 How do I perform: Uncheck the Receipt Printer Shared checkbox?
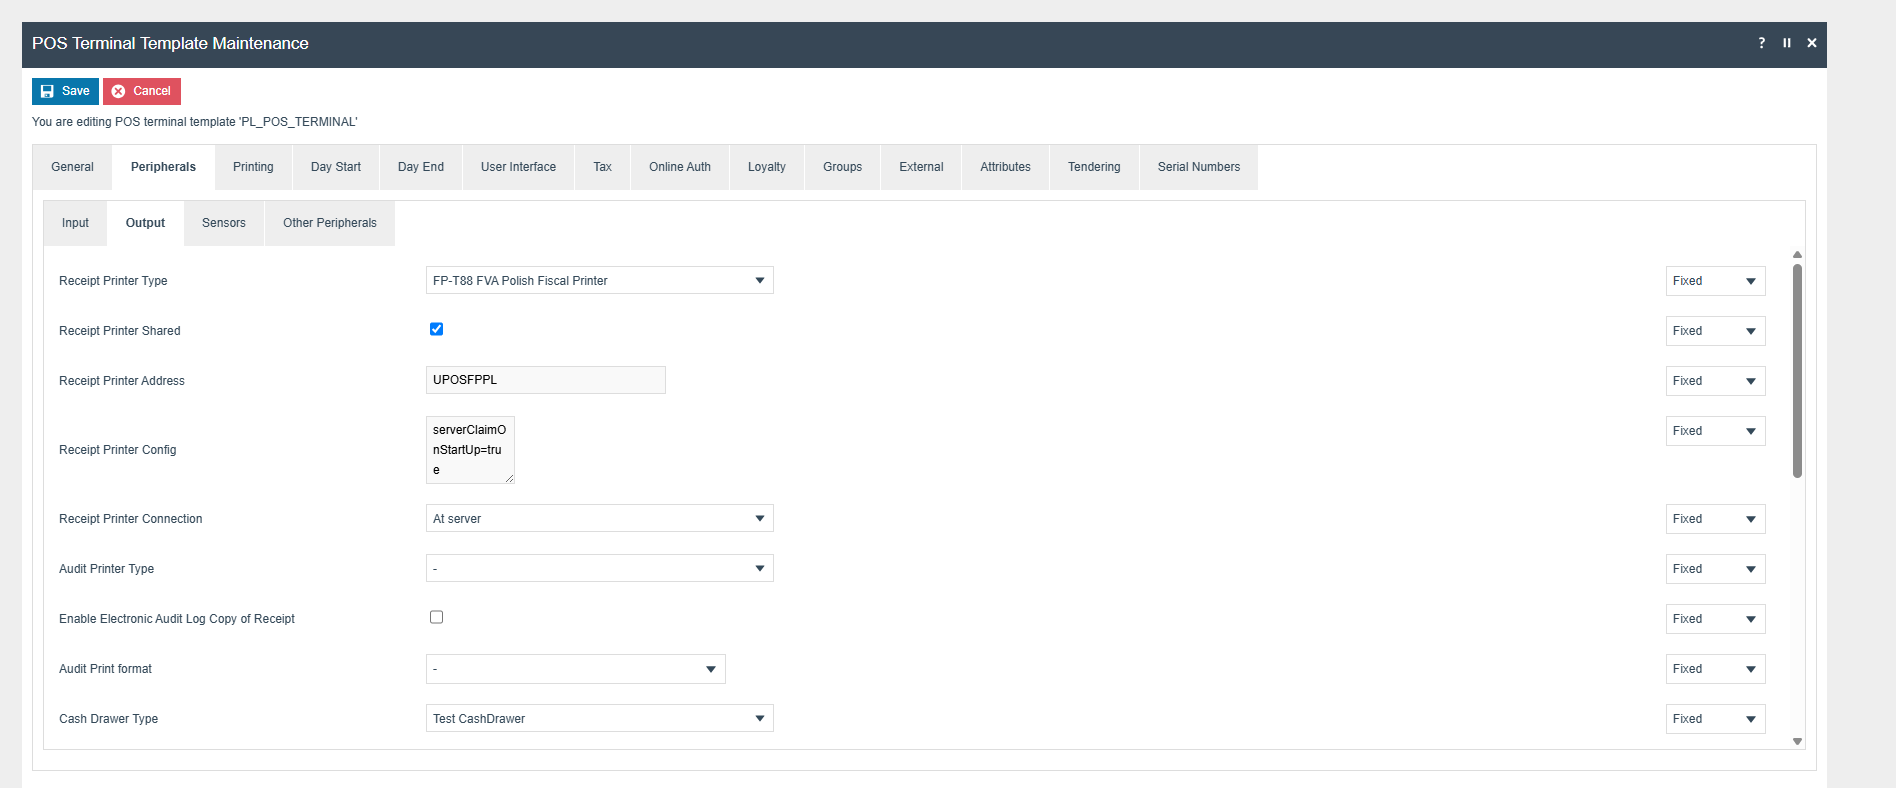click(436, 329)
